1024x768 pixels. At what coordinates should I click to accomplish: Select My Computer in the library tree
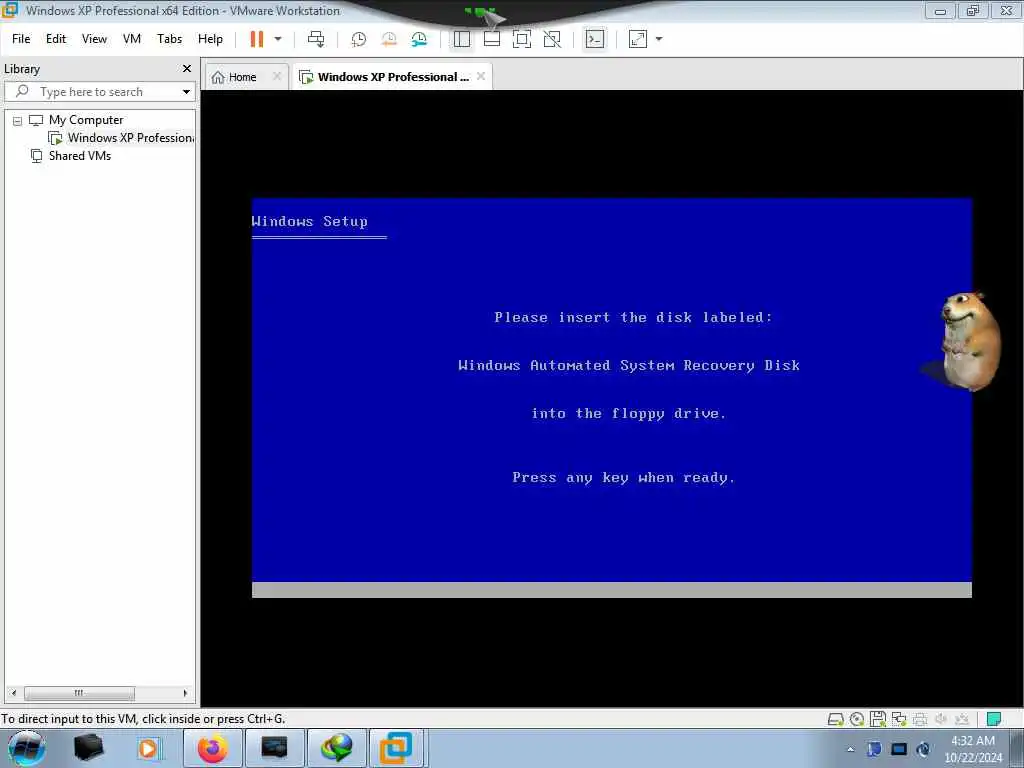click(x=86, y=120)
